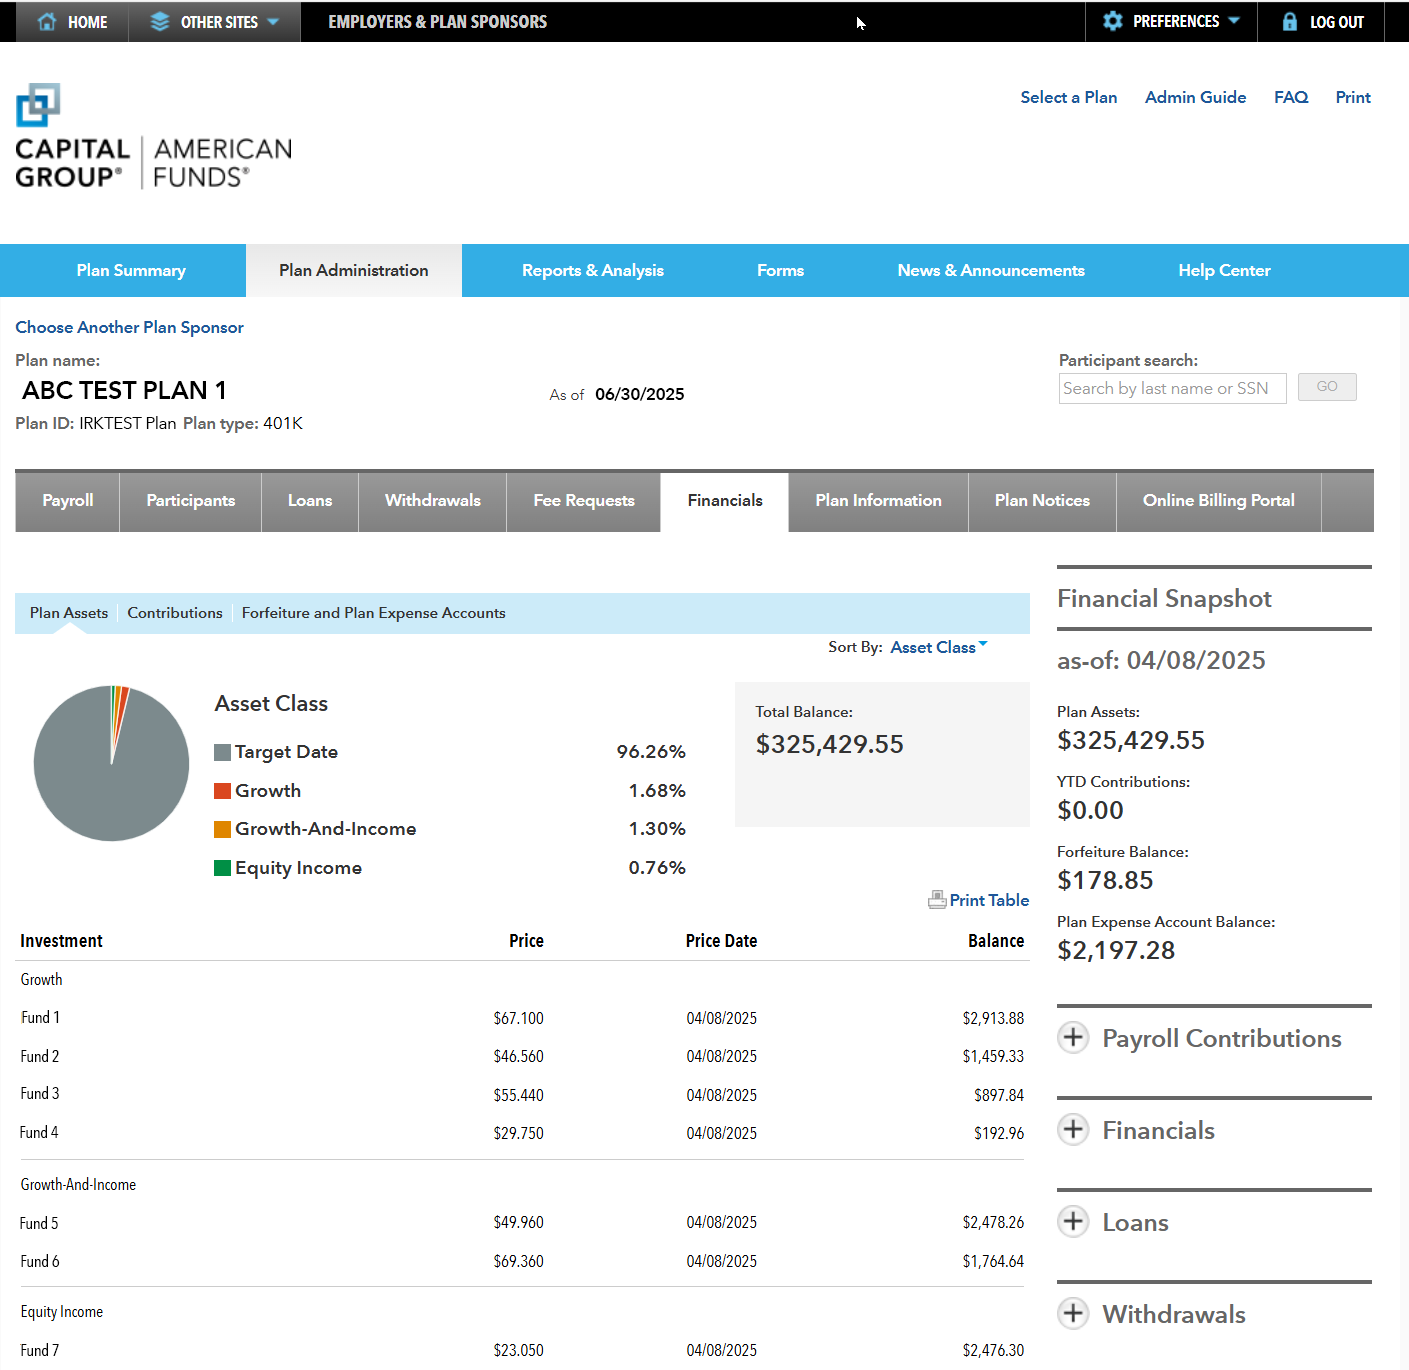
Task: Switch to the Reports & Analysis tab
Action: pyautogui.click(x=592, y=270)
